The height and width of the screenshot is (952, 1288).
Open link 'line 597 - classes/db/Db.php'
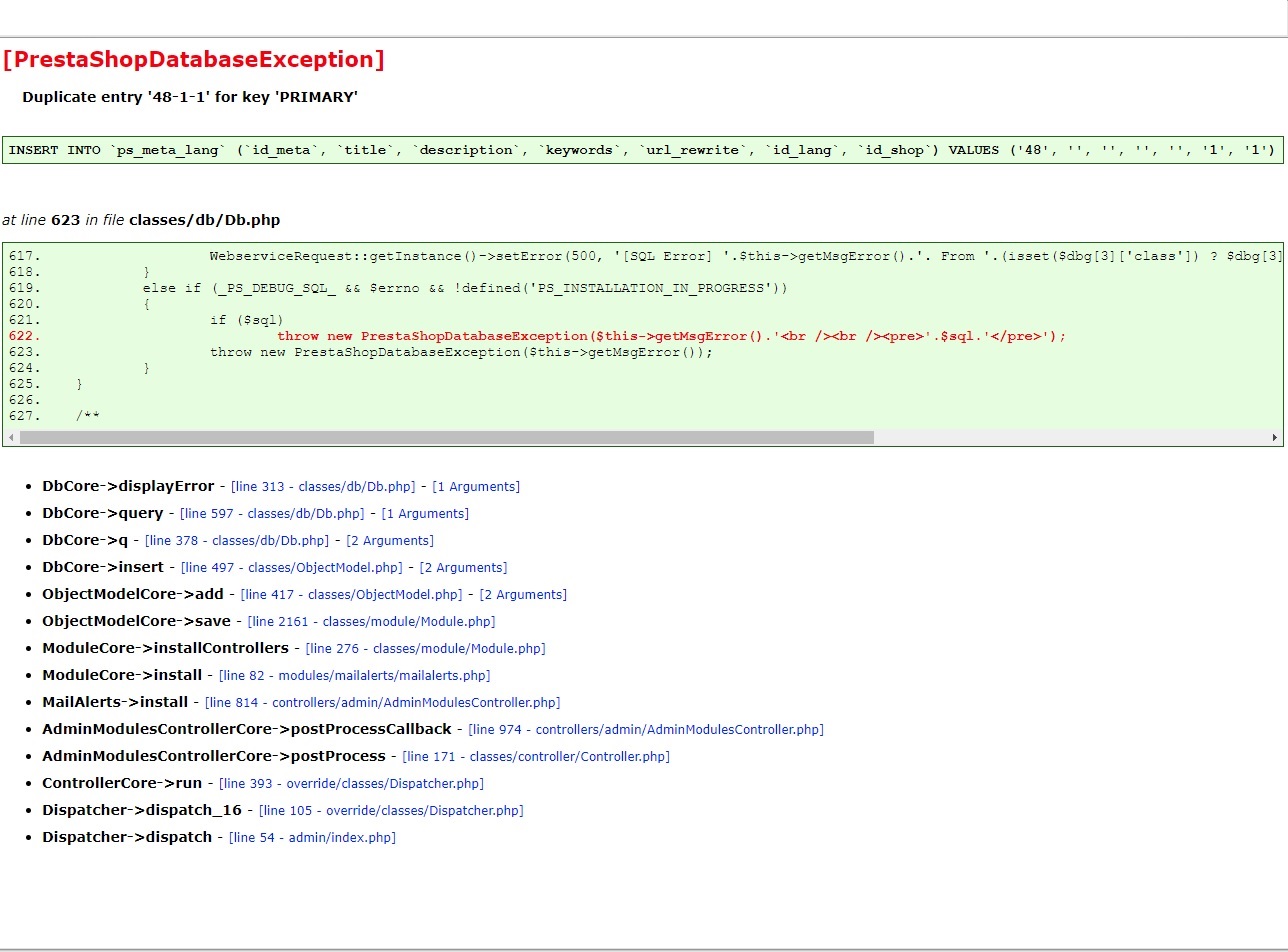272,514
